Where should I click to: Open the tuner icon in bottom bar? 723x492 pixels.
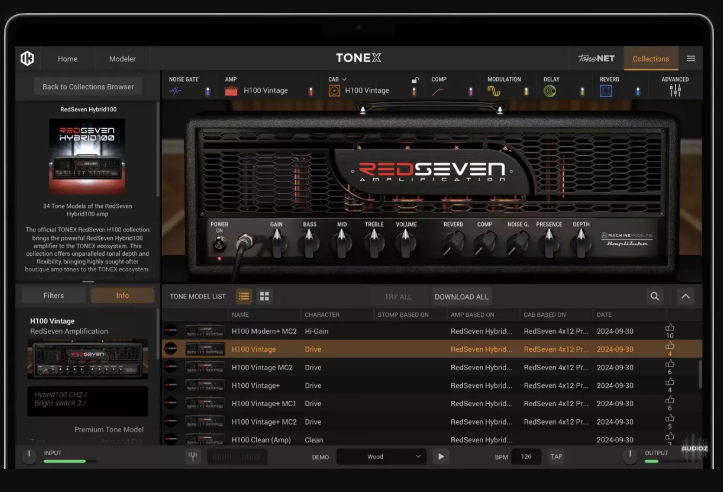click(x=193, y=456)
